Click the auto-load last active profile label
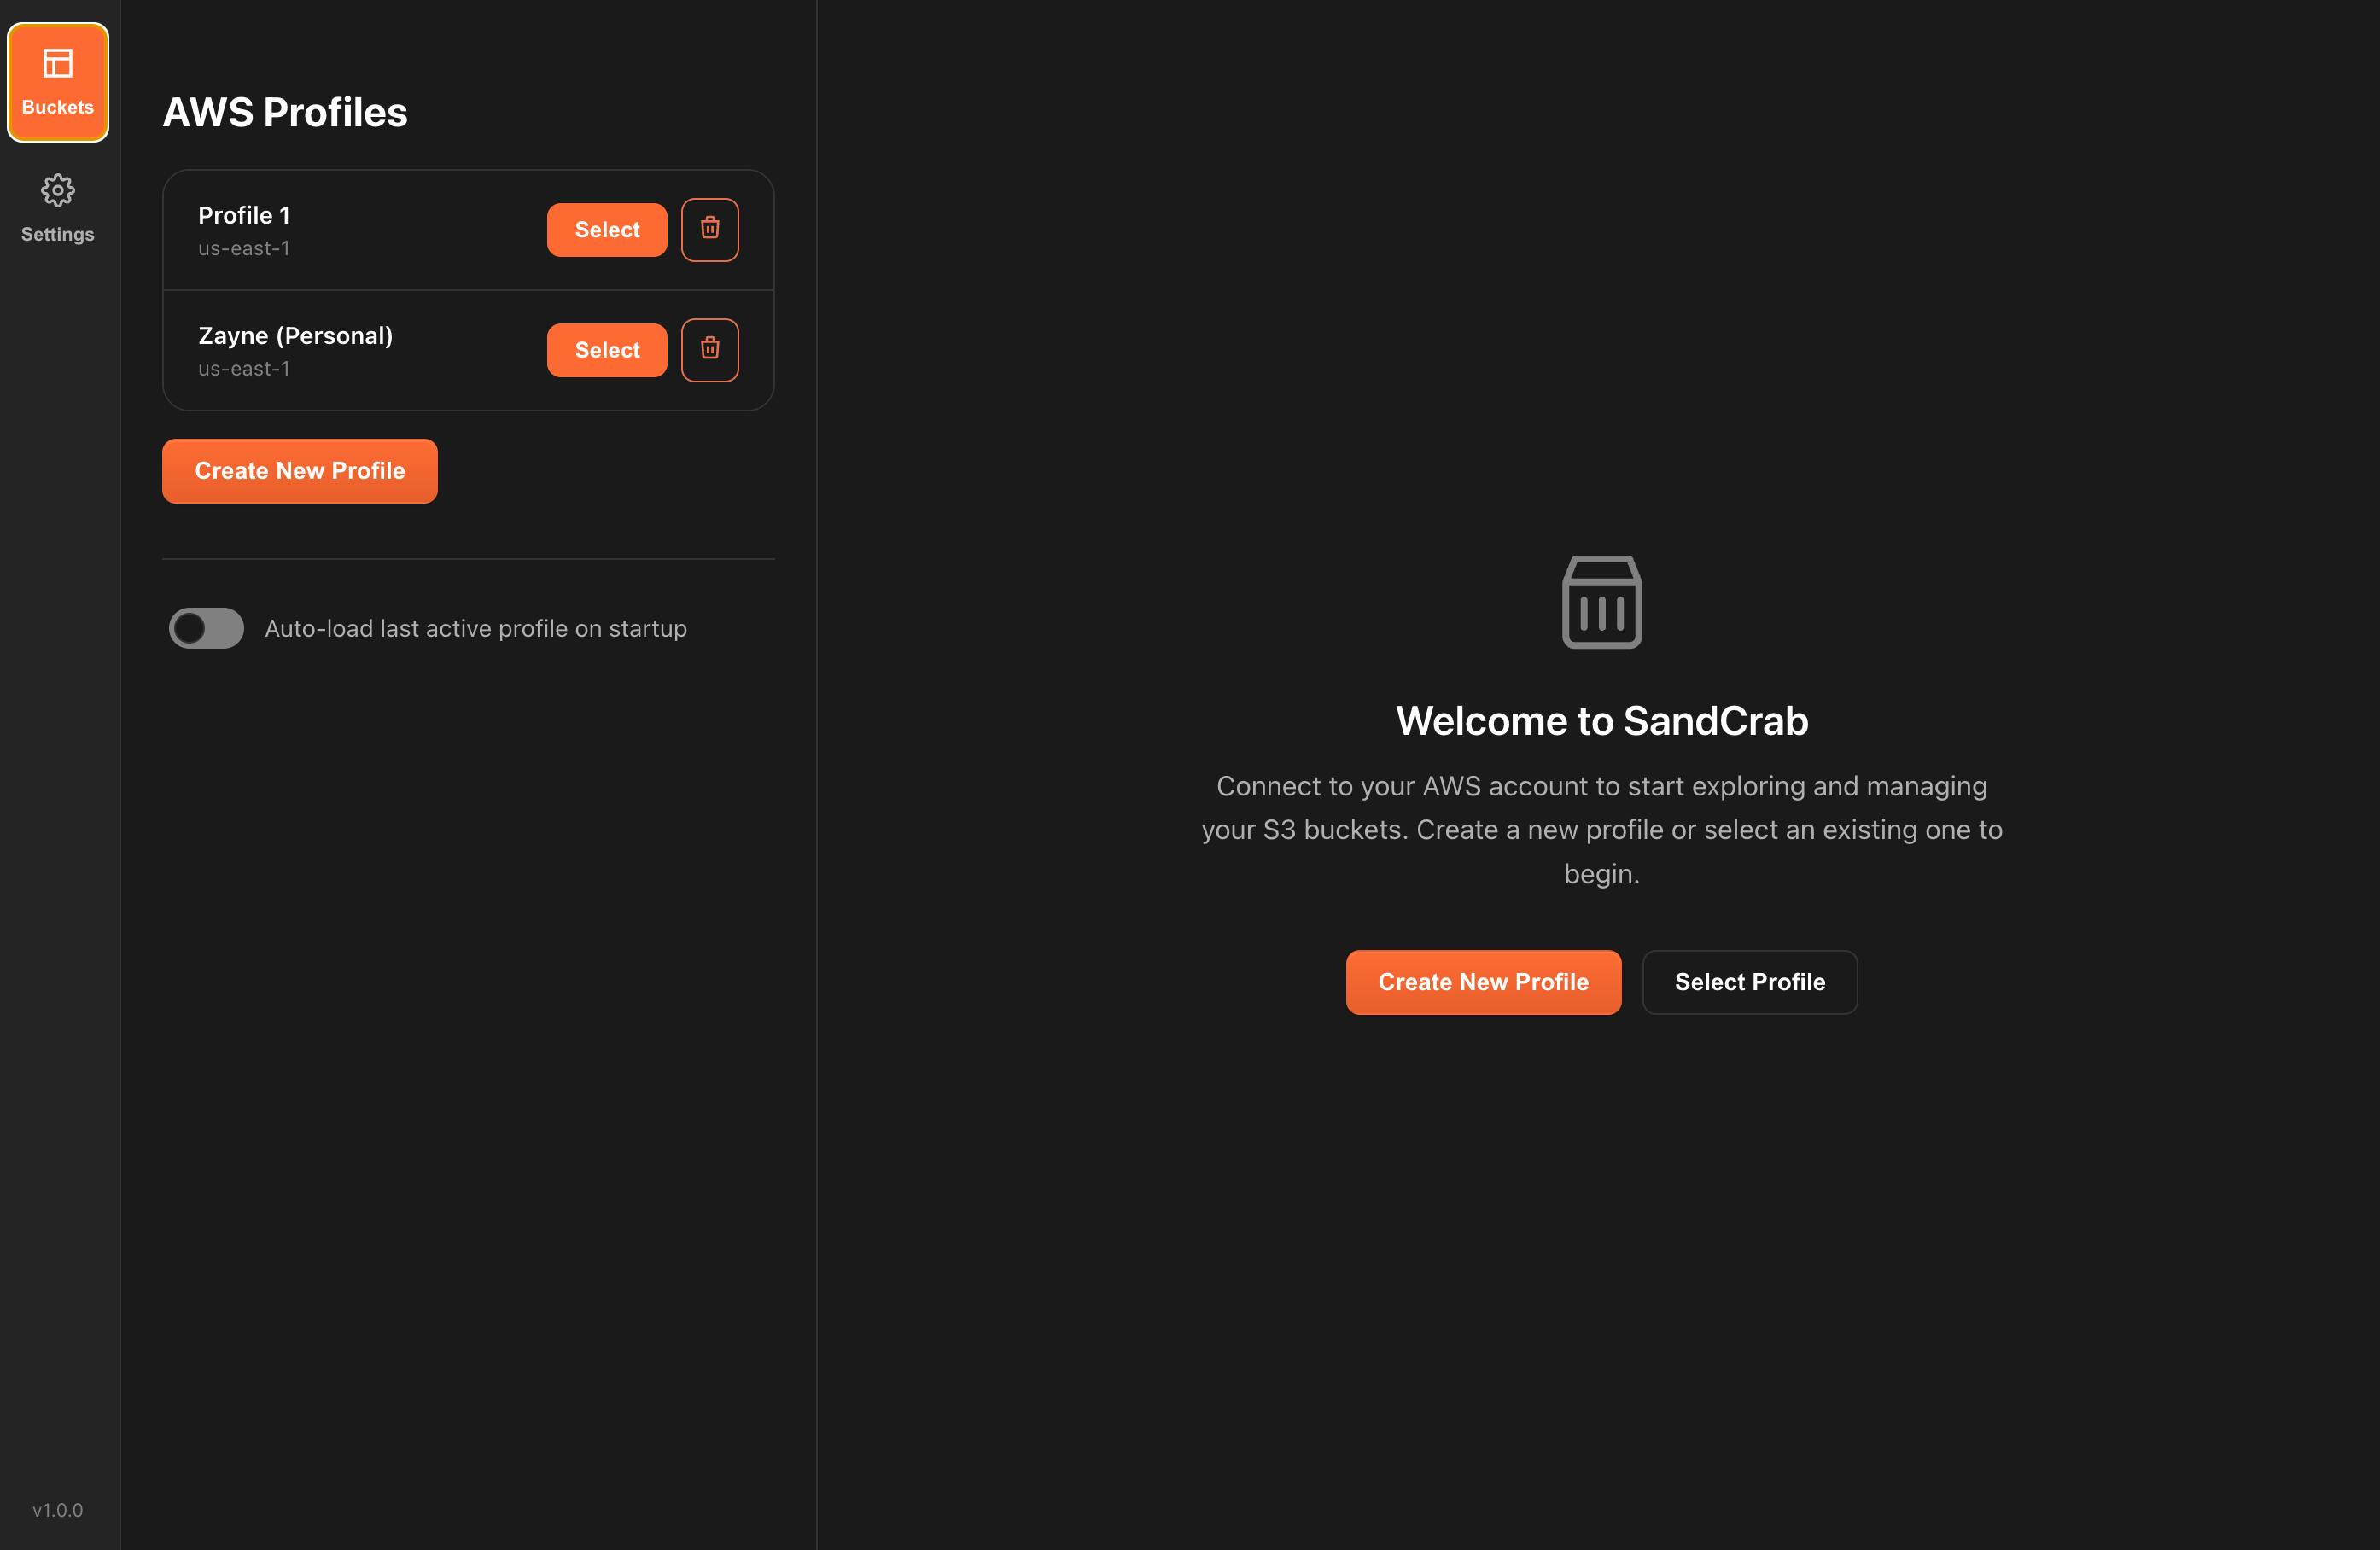Image resolution: width=2380 pixels, height=1550 pixels. [x=476, y=629]
